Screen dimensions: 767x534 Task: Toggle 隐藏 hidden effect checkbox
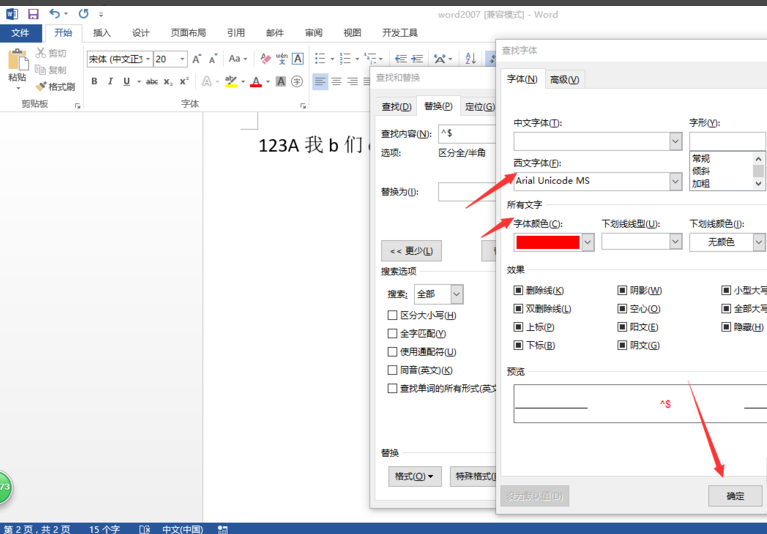(x=726, y=327)
